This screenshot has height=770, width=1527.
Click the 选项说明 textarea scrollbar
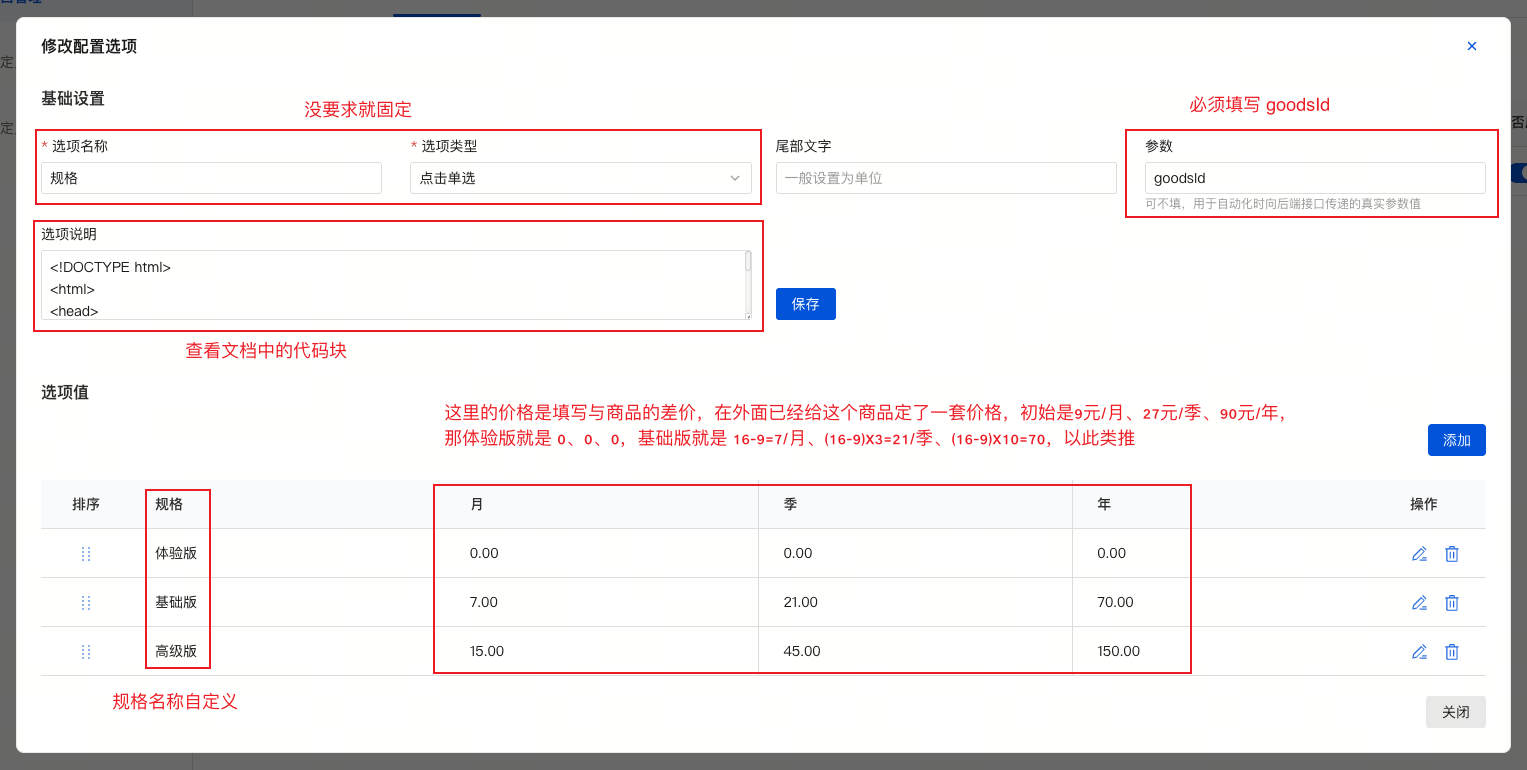pos(748,263)
